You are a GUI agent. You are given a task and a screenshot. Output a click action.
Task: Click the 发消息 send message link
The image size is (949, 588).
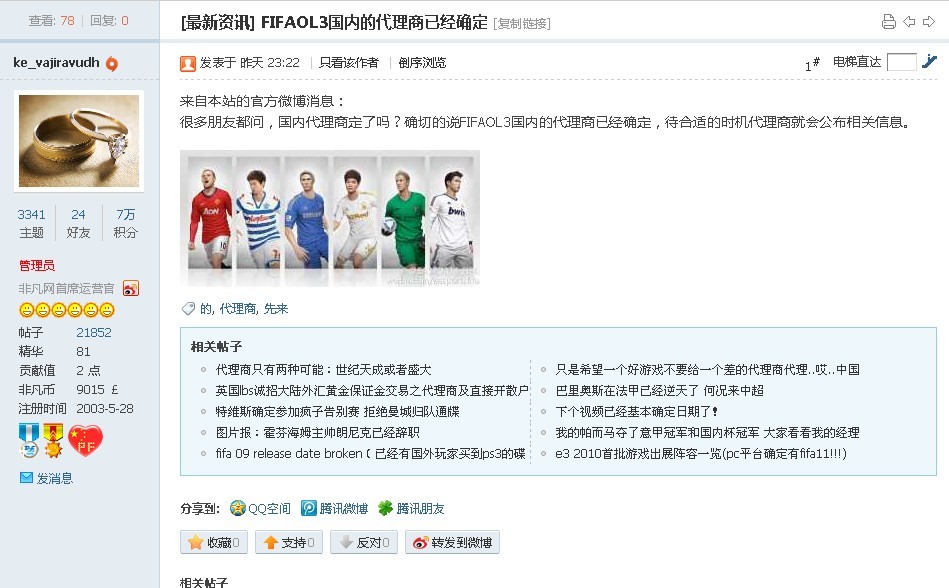pyautogui.click(x=46, y=478)
